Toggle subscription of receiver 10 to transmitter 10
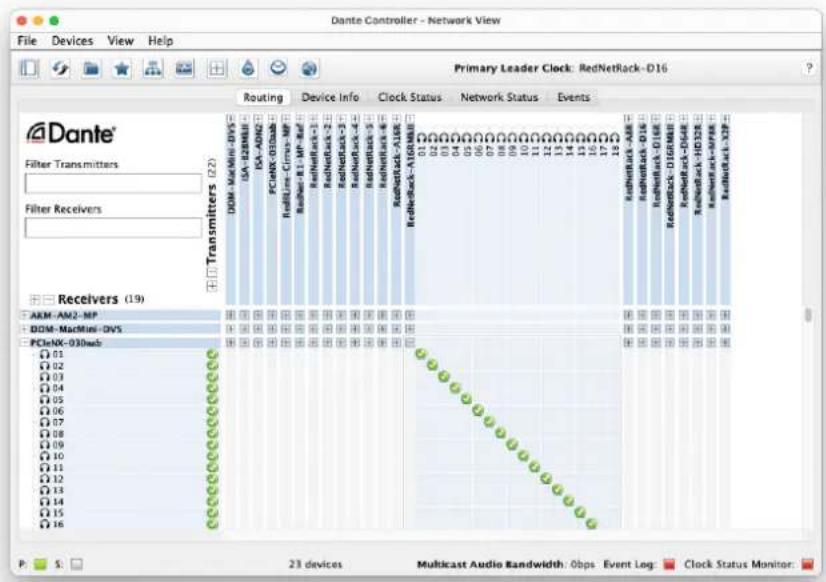The width and height of the screenshot is (826, 582). pyautogui.click(x=523, y=456)
